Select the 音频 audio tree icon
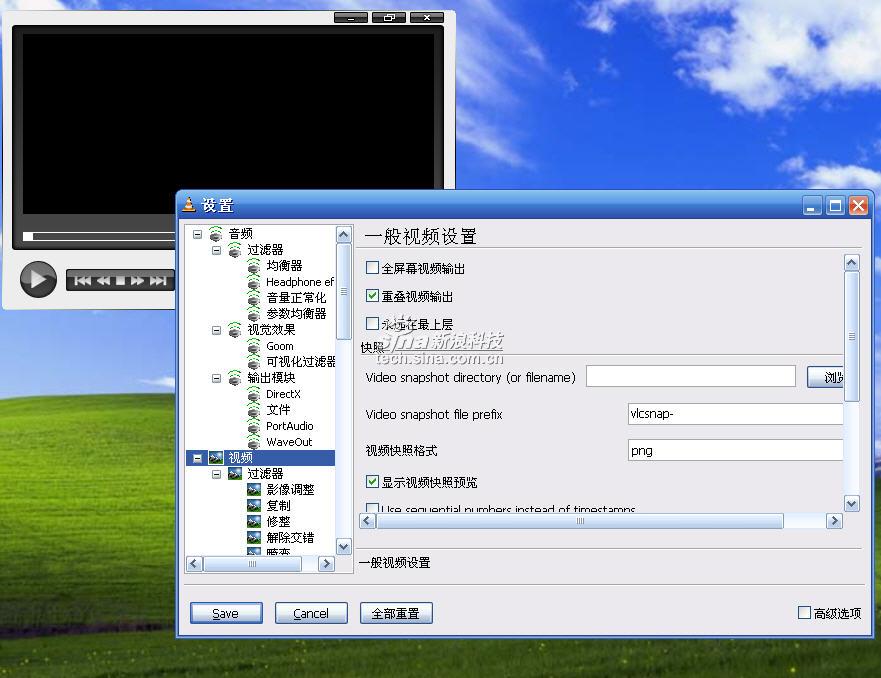This screenshot has height=678, width=881. [216, 234]
